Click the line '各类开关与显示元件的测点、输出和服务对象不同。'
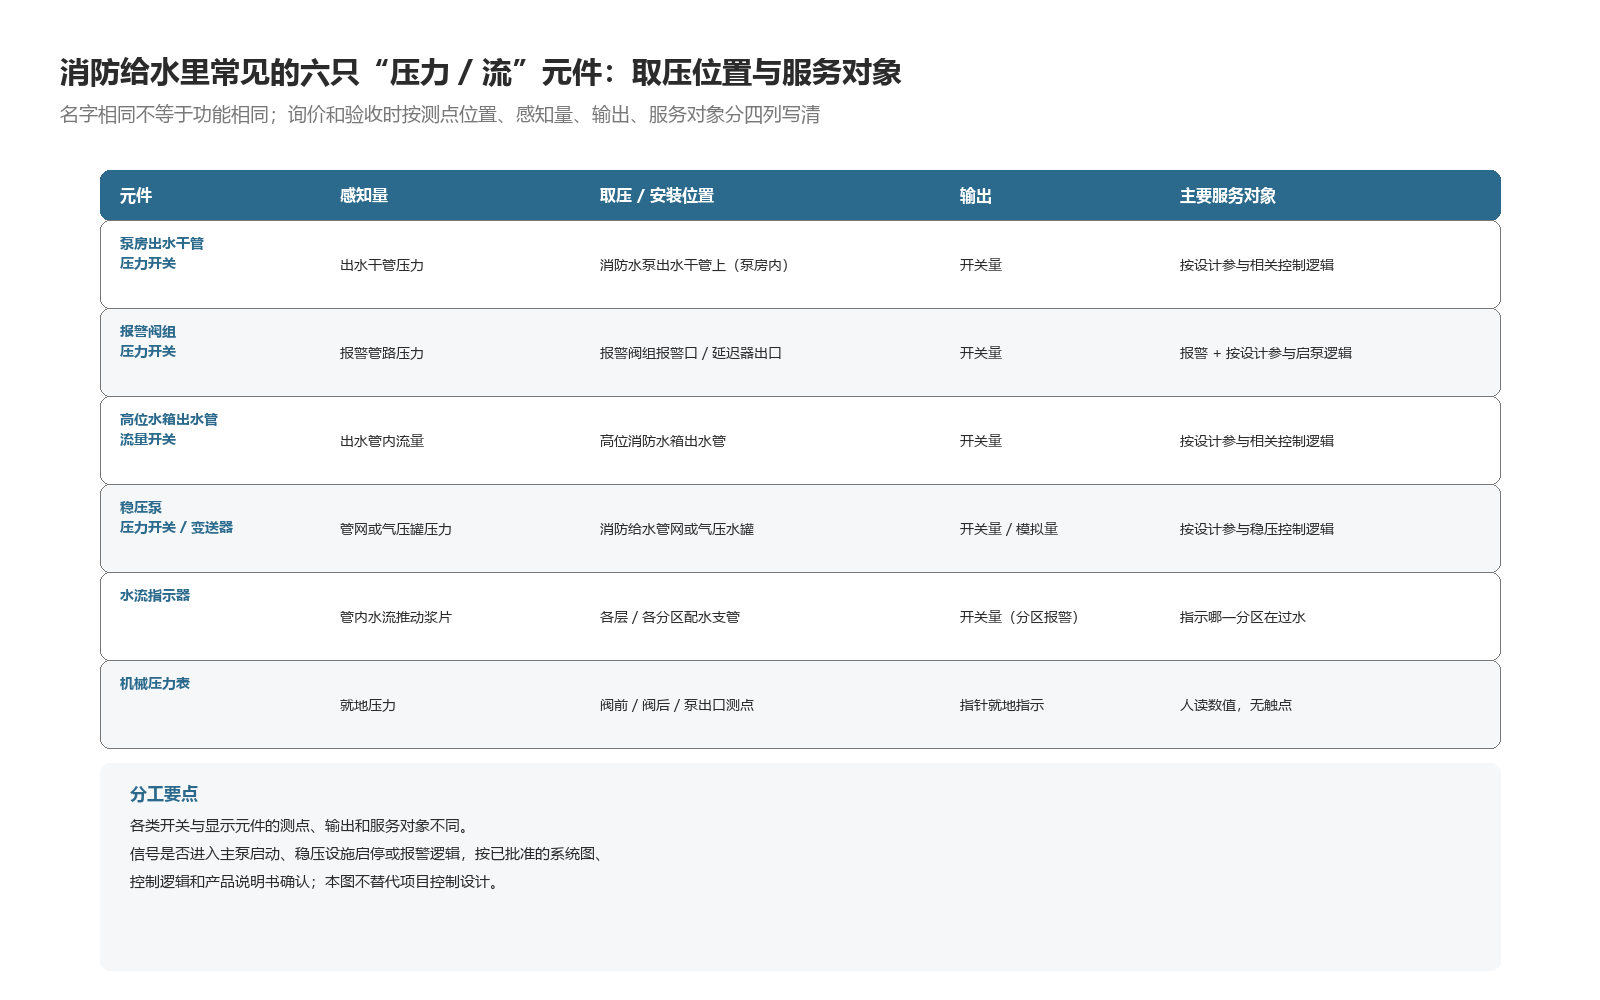Screen dimensions: 1600x1000 (302, 826)
